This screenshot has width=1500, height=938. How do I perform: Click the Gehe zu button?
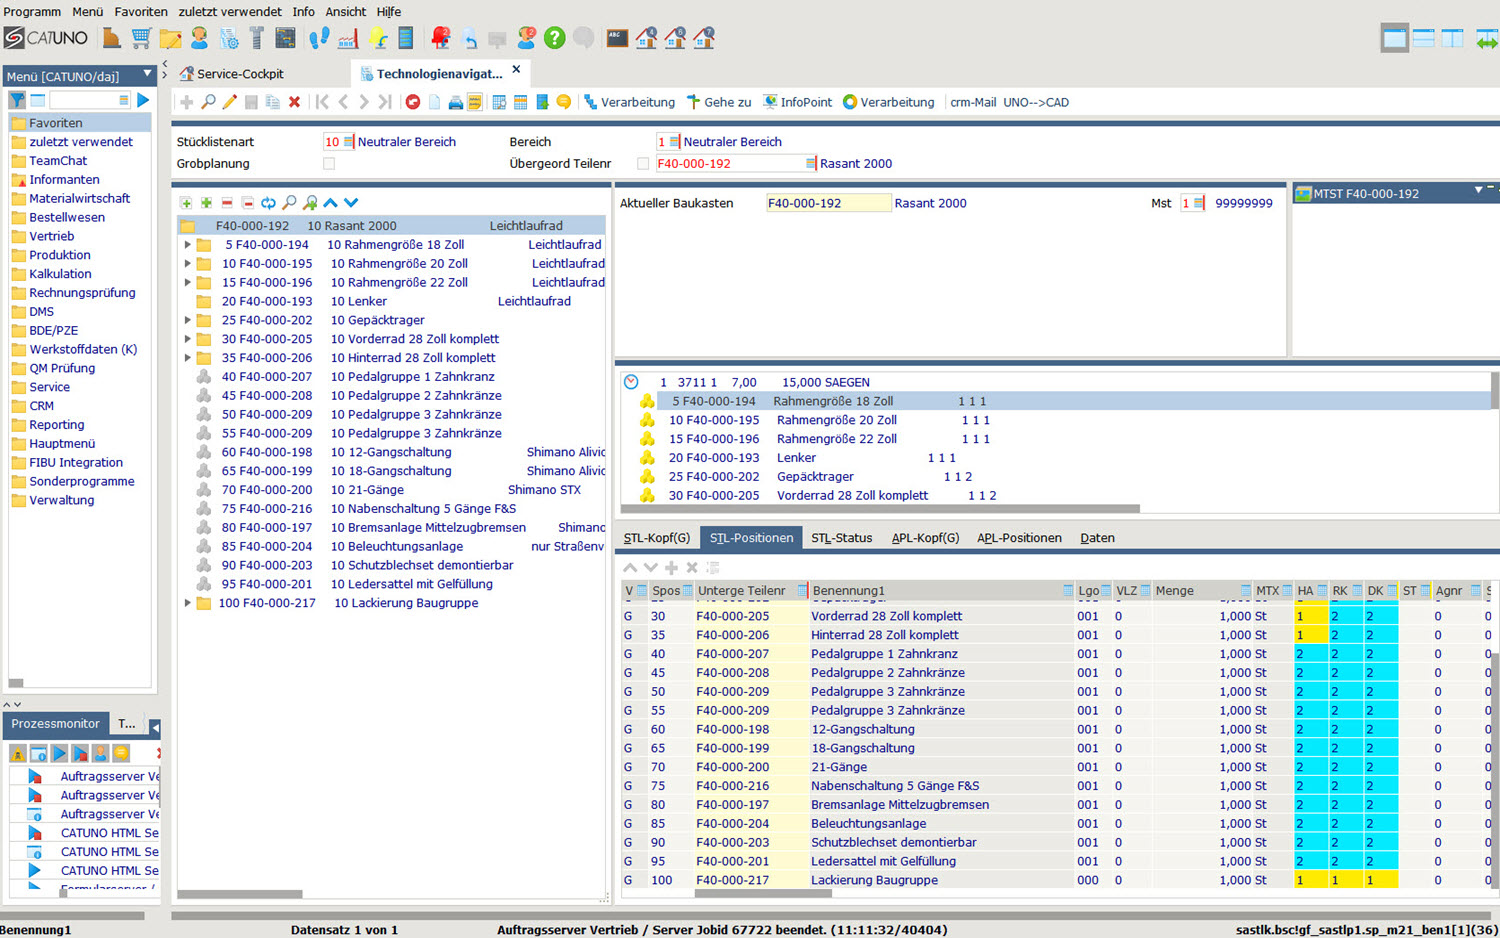point(718,102)
